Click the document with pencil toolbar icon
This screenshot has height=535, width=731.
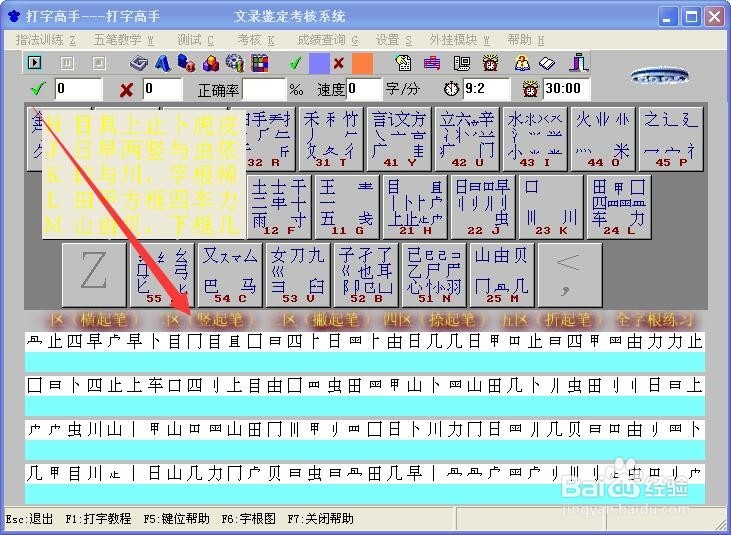(403, 63)
